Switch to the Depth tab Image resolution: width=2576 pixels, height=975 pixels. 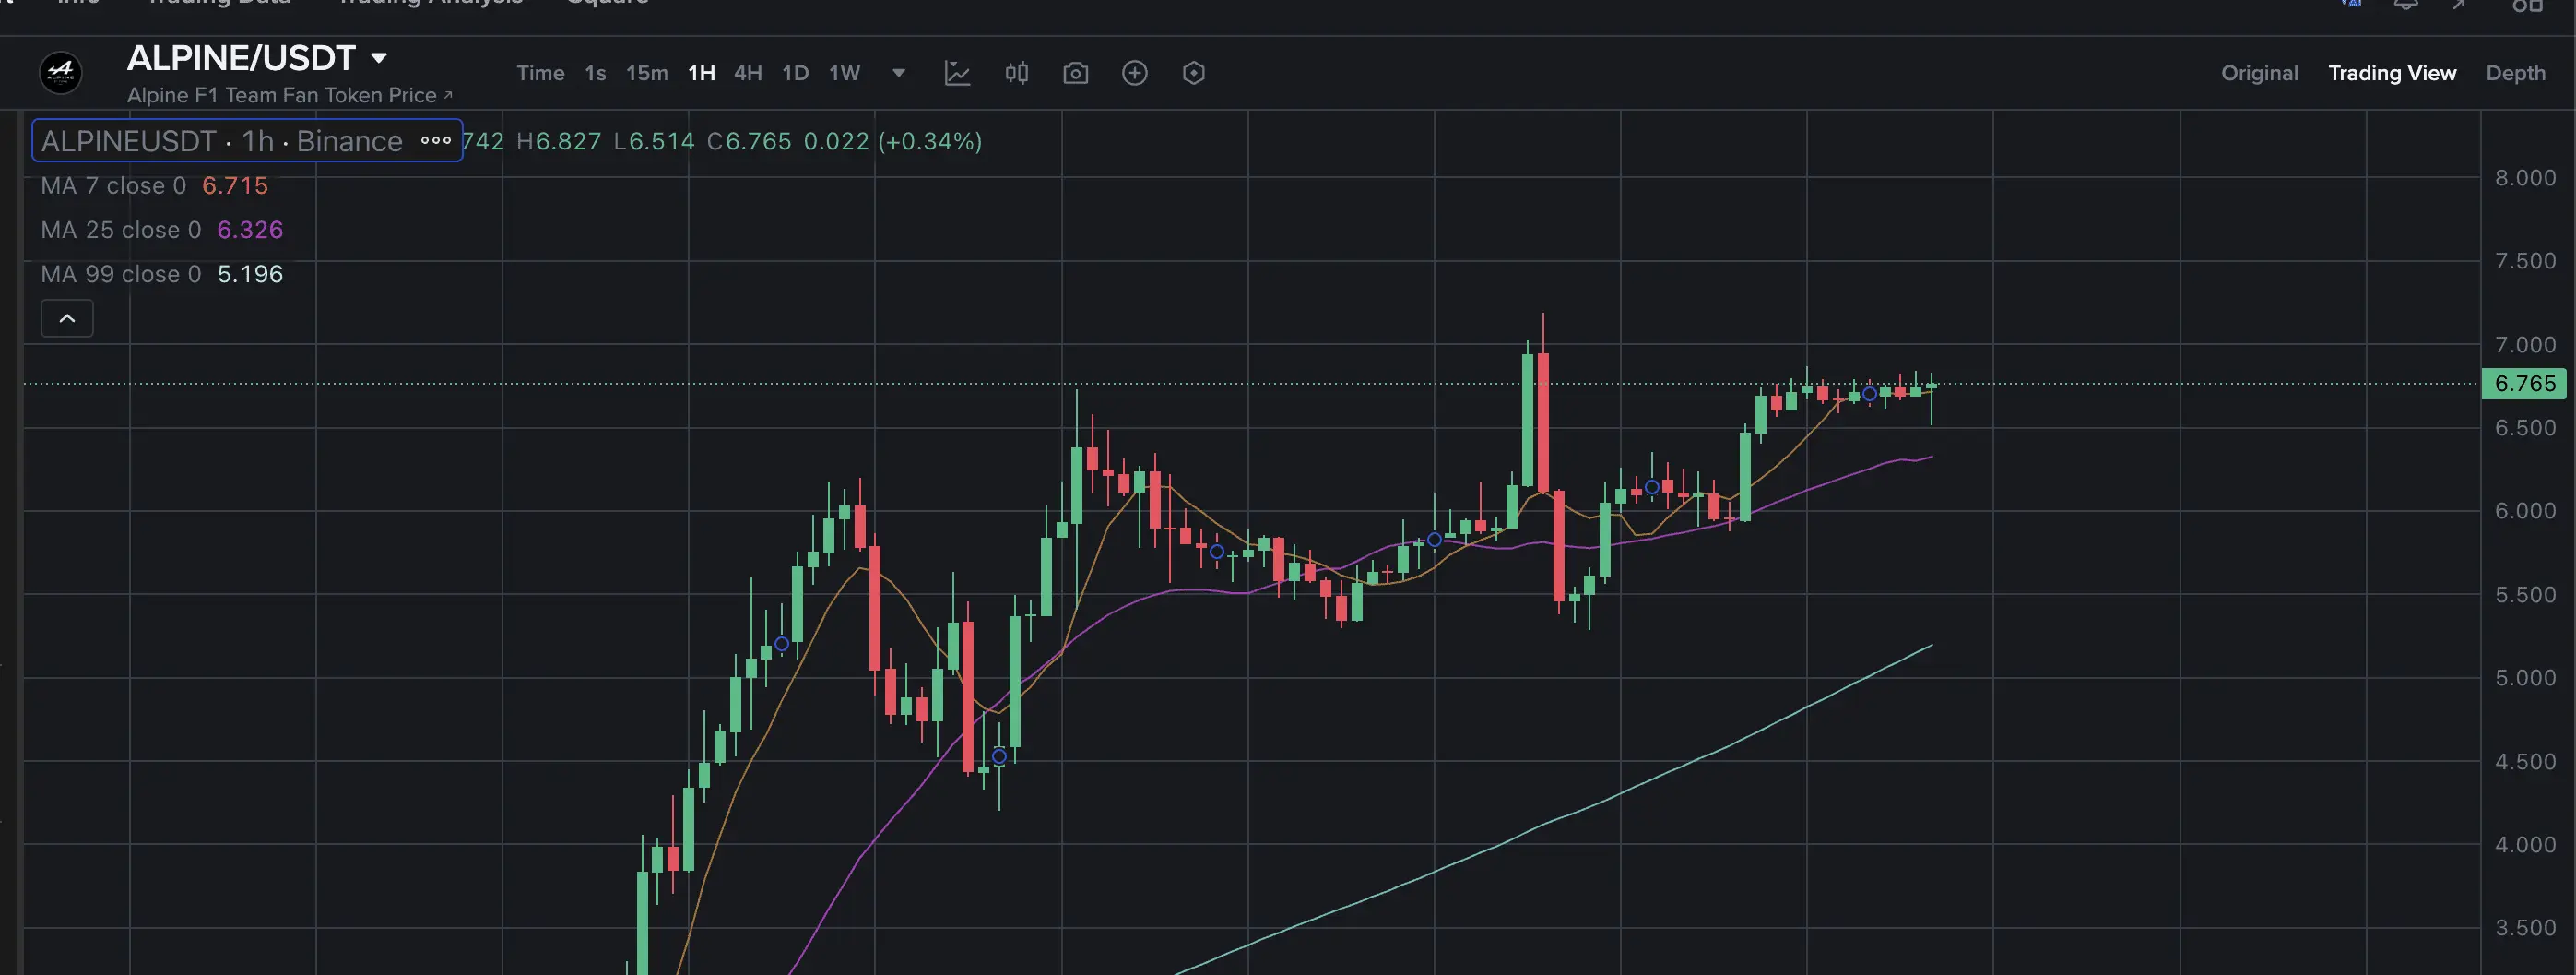[2515, 73]
